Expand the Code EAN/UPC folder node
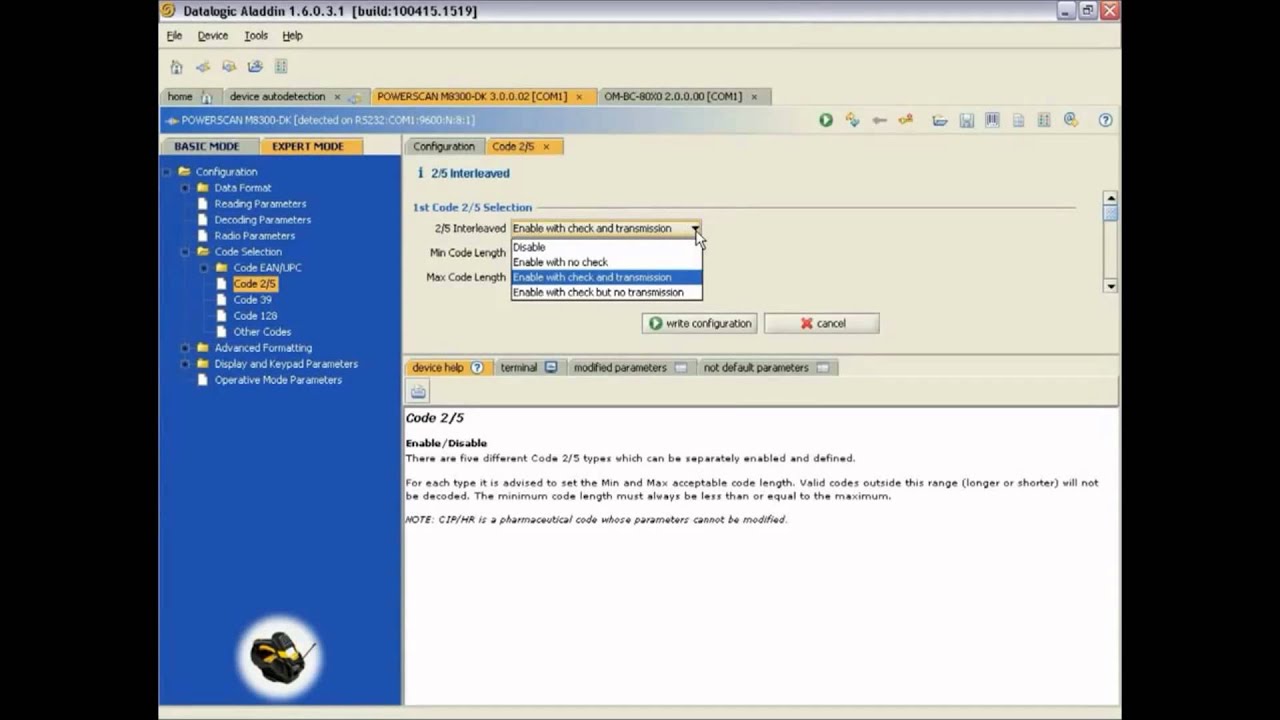Viewport: 1280px width, 720px height. coord(204,268)
